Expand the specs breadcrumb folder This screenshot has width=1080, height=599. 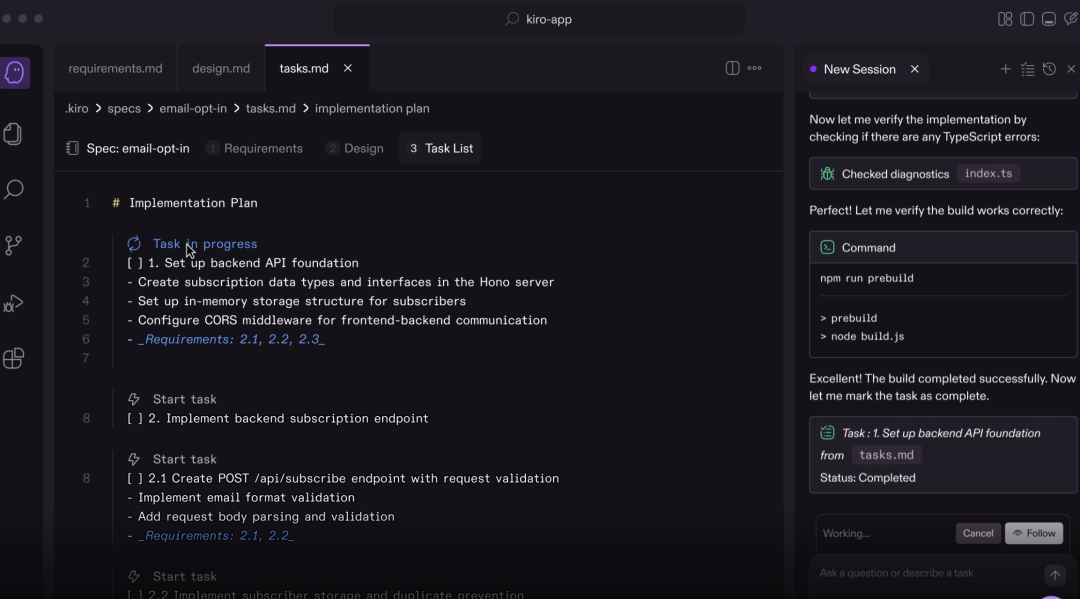coord(124,108)
